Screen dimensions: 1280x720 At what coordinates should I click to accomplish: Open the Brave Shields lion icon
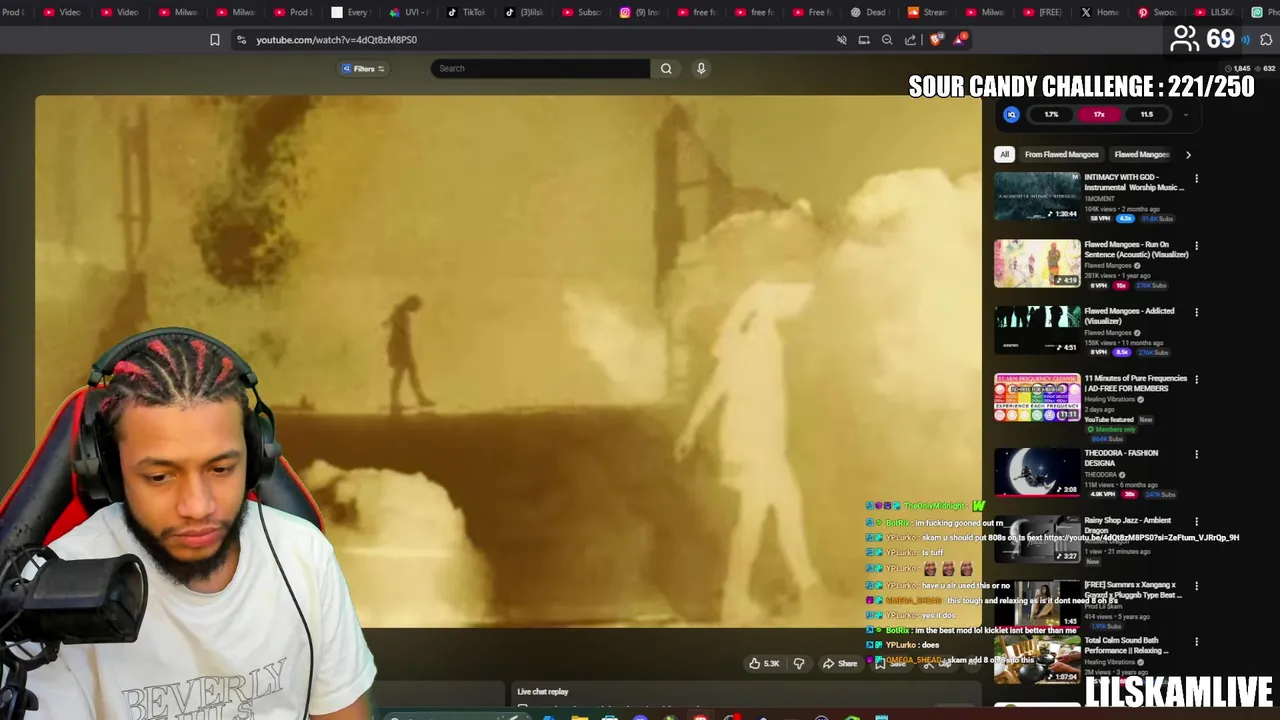click(936, 40)
